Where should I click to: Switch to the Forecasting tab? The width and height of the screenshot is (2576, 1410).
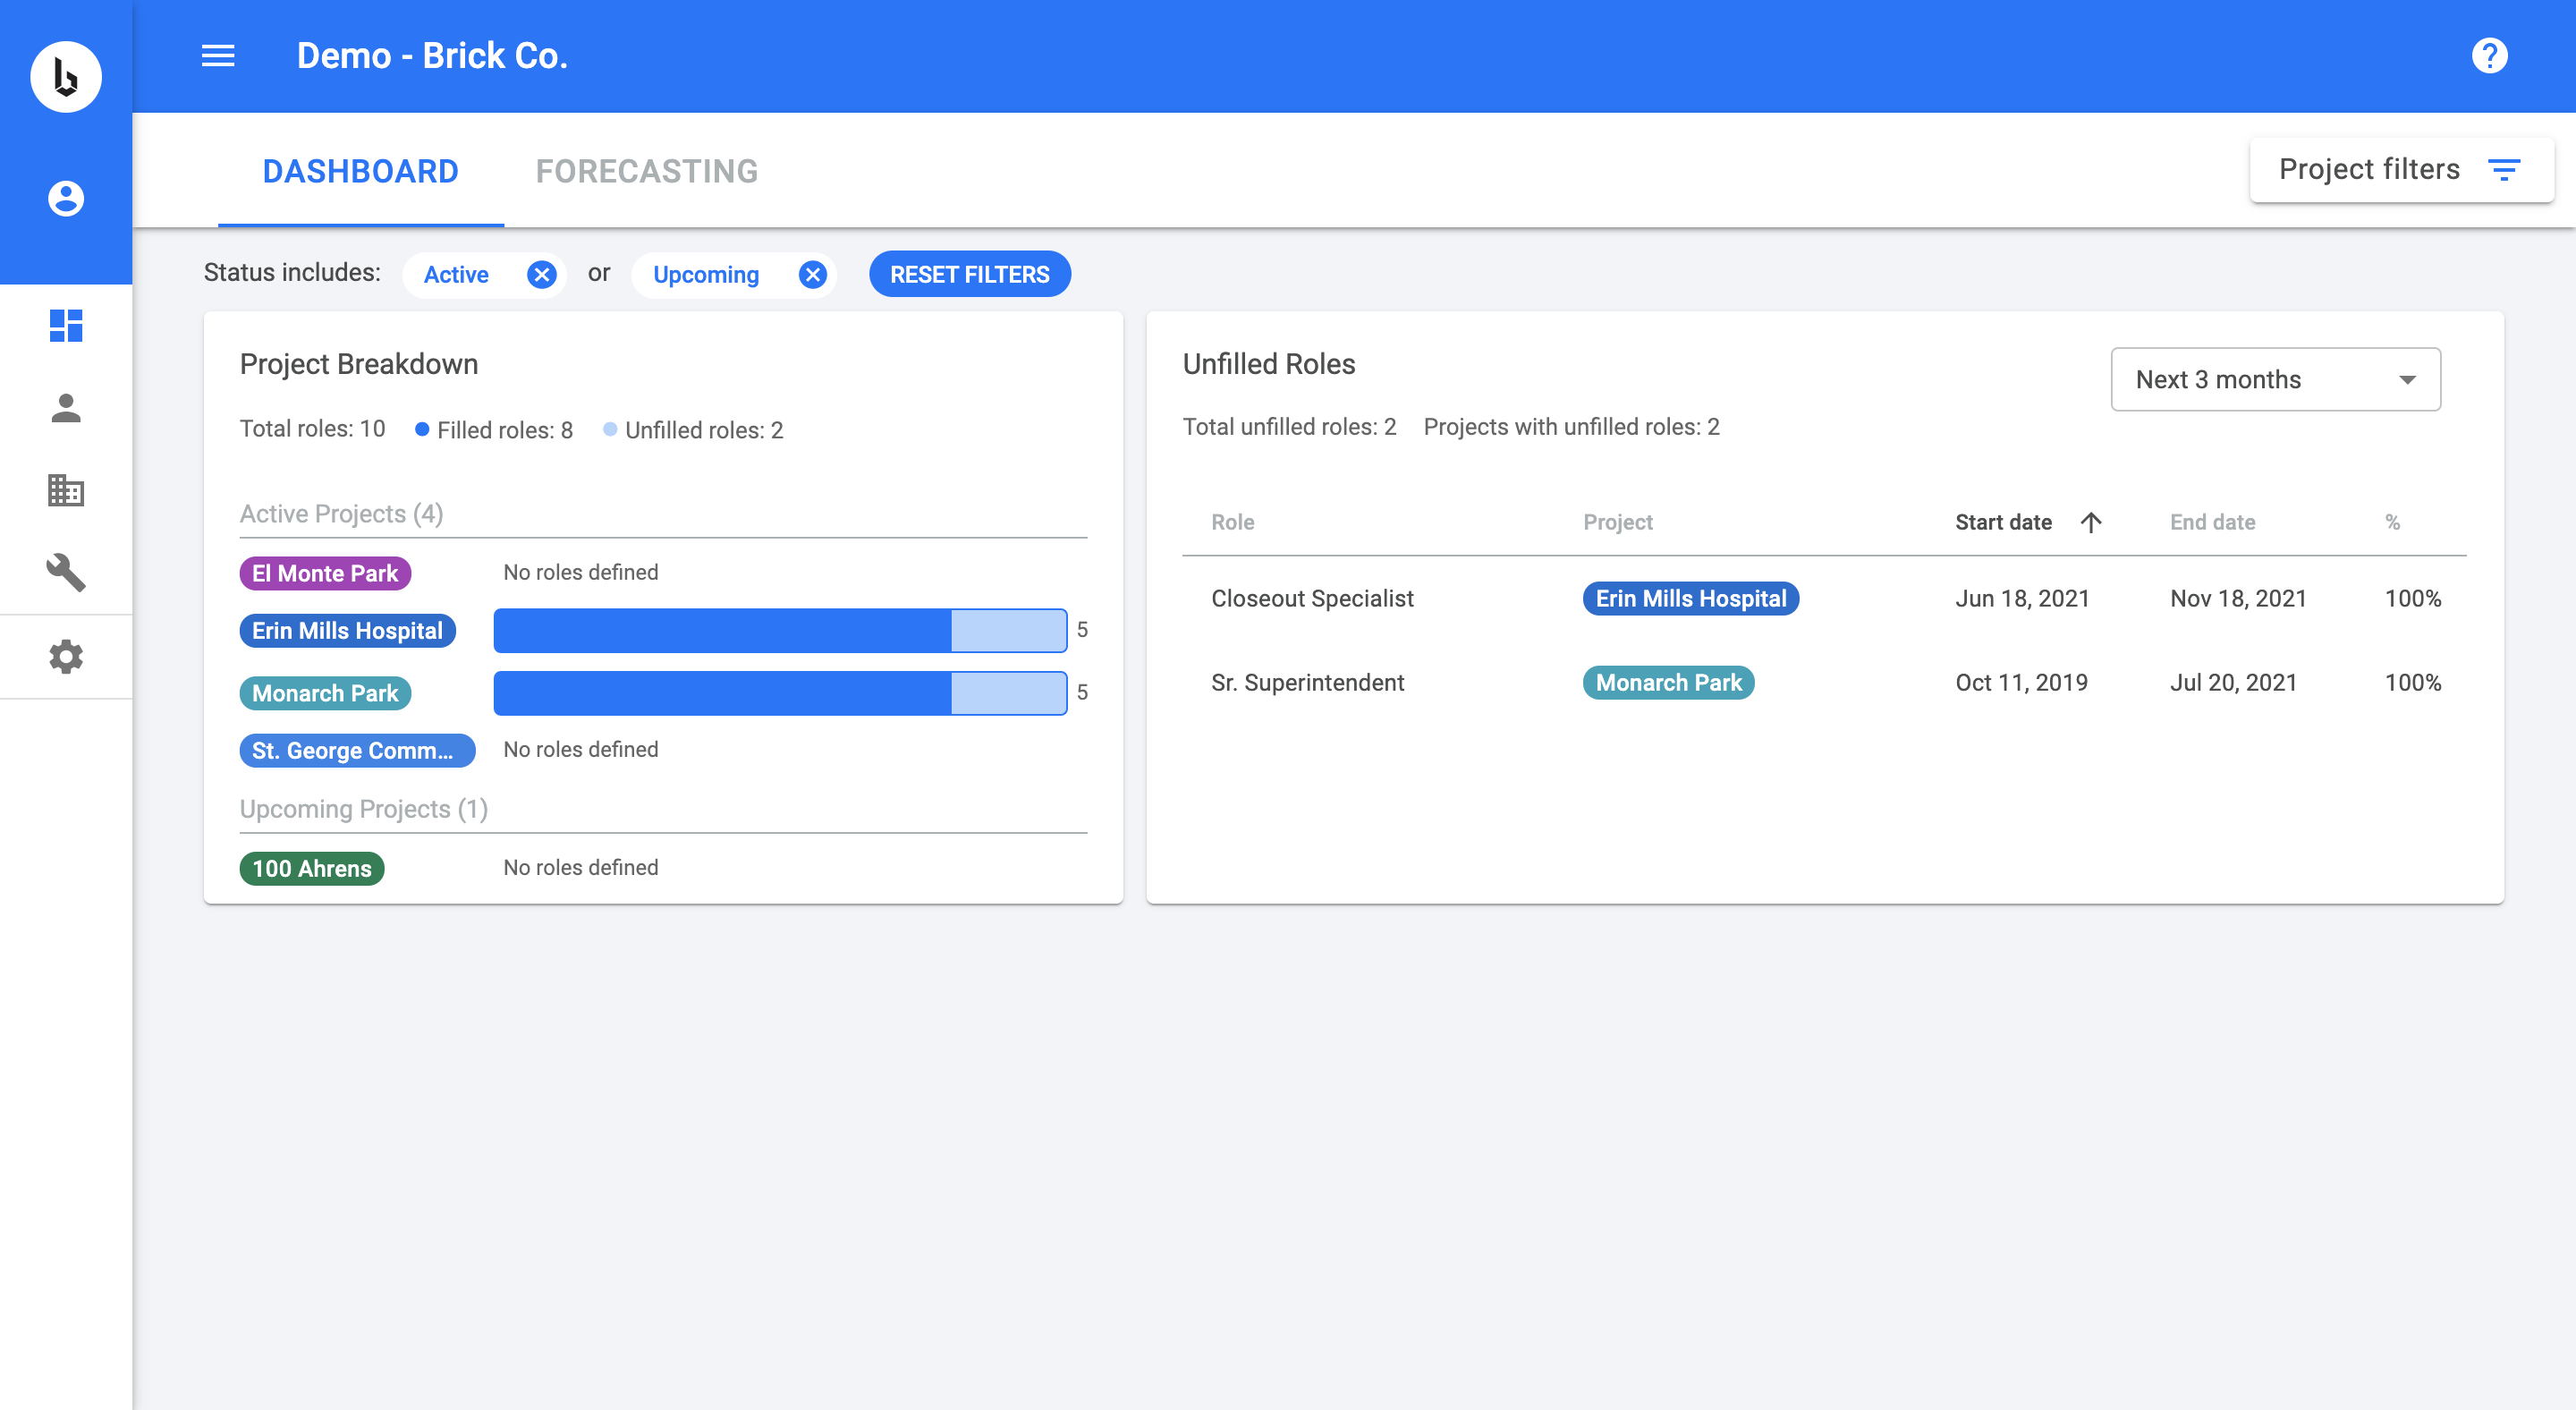click(x=646, y=171)
